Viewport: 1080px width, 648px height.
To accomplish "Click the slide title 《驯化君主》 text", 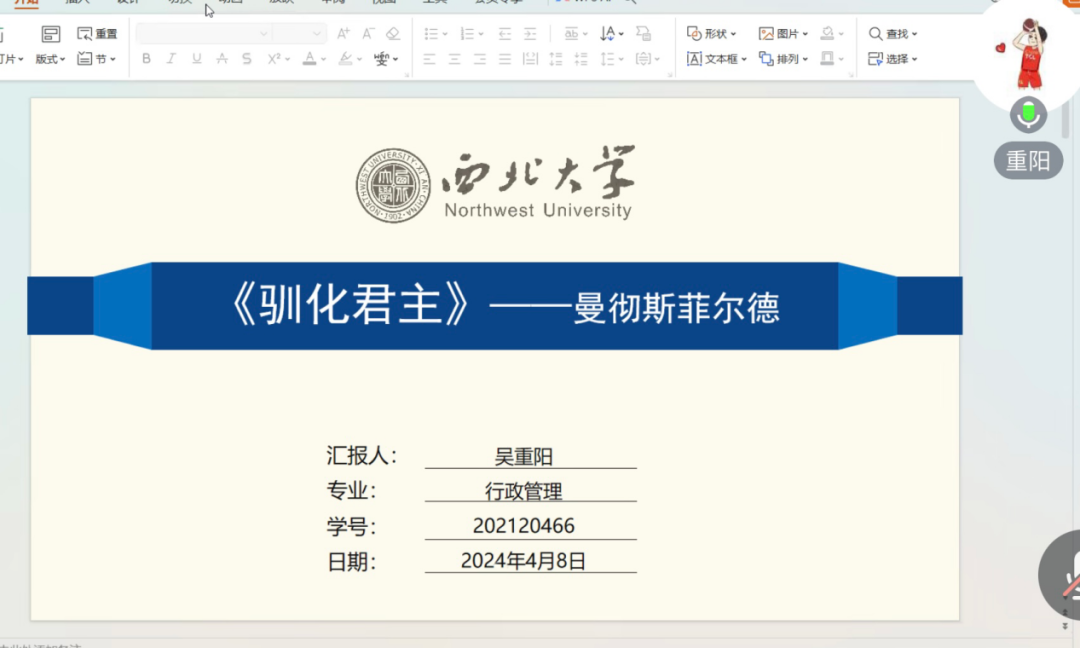I will tap(350, 306).
